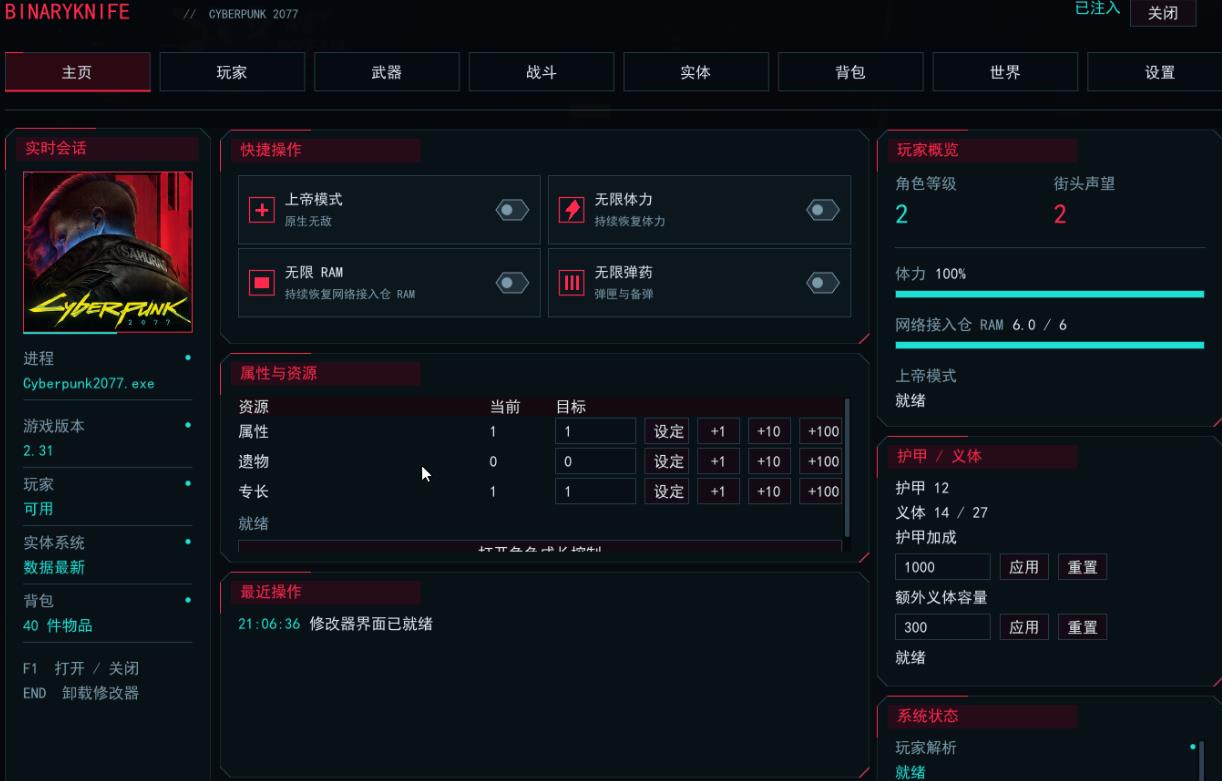The width and height of the screenshot is (1222, 781).
Task: Click the 无限弹药 ammo bars icon
Action: coord(572,283)
